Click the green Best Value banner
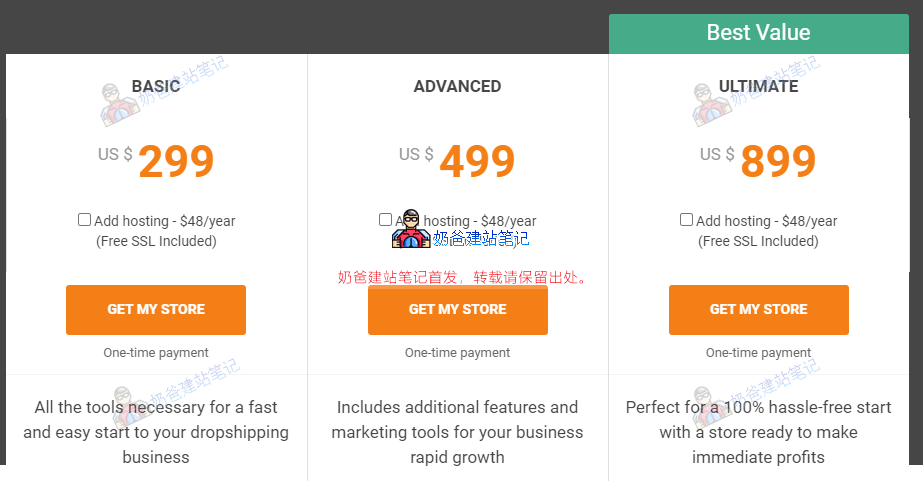The width and height of the screenshot is (923, 481). 758,32
